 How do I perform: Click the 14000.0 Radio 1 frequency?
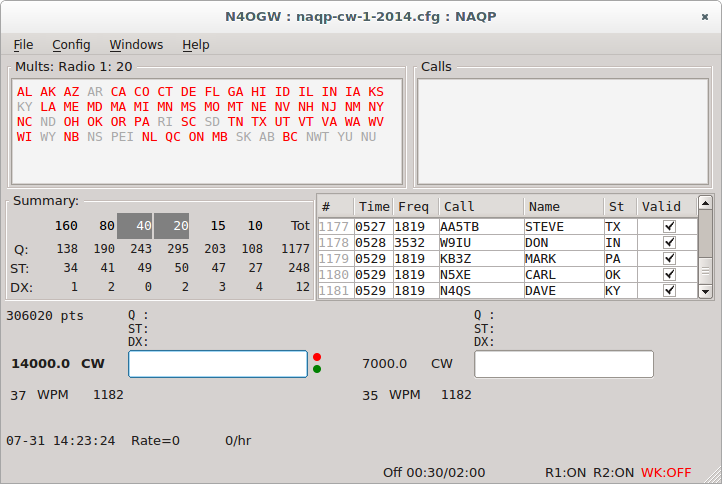click(41, 364)
